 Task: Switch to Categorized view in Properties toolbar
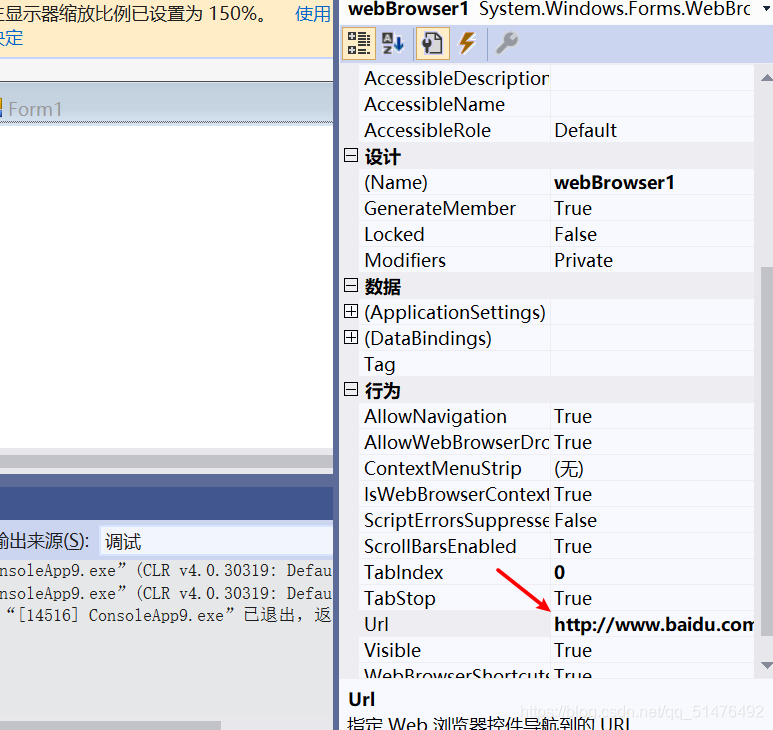pyautogui.click(x=358, y=43)
